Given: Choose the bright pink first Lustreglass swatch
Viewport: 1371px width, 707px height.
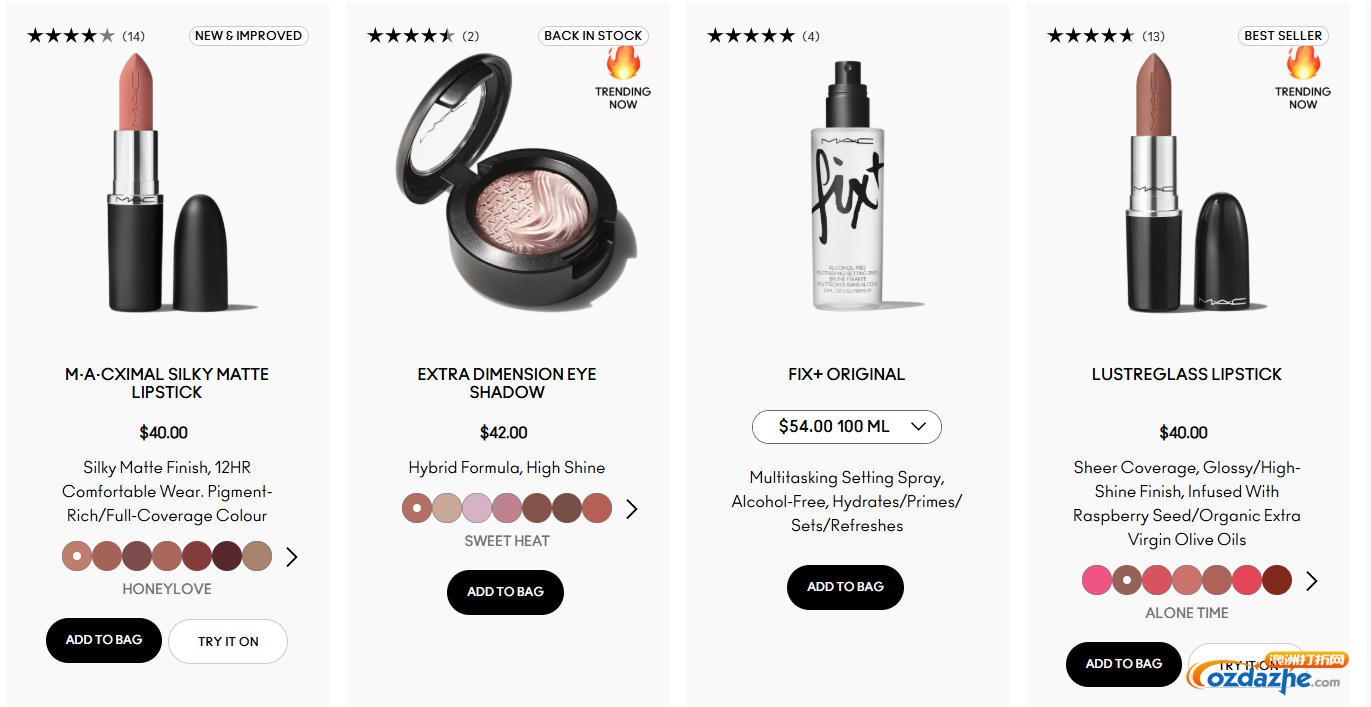Looking at the screenshot, I should [1097, 580].
